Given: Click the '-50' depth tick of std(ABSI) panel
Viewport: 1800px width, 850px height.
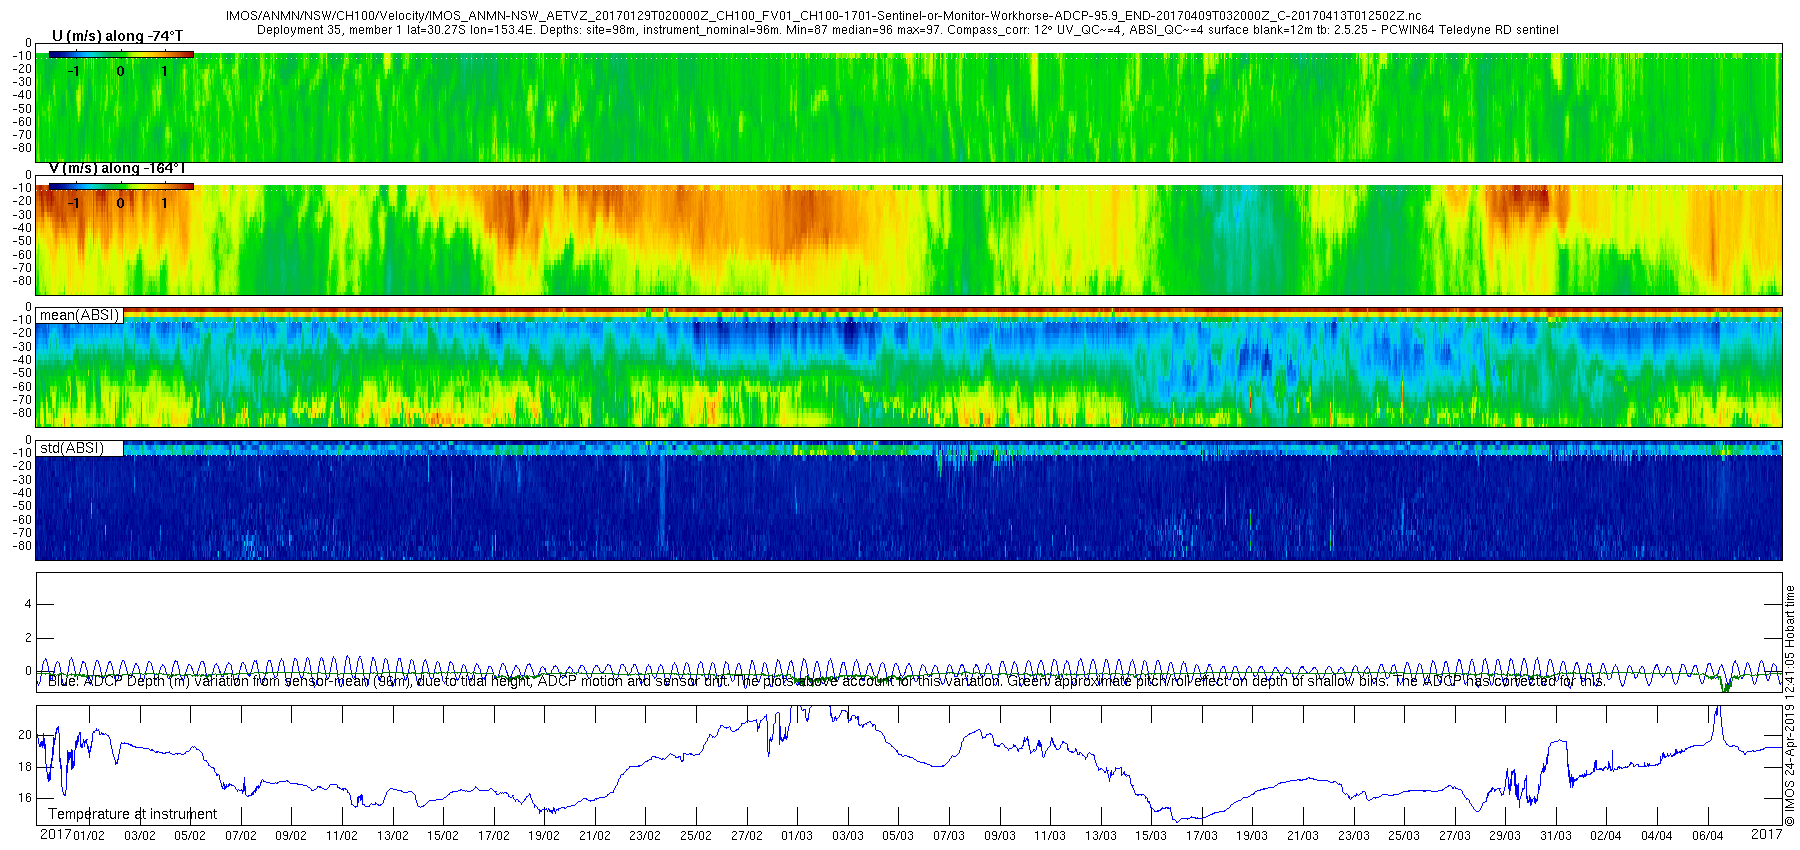Looking at the screenshot, I should coord(22,506).
